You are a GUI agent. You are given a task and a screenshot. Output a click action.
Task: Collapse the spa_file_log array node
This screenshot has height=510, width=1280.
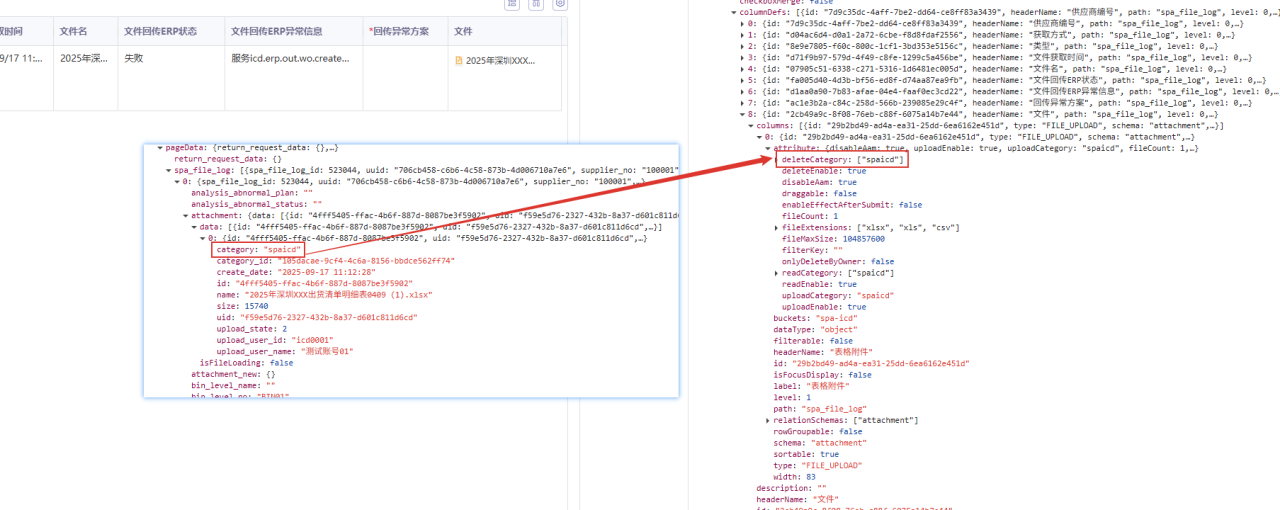pyautogui.click(x=168, y=170)
